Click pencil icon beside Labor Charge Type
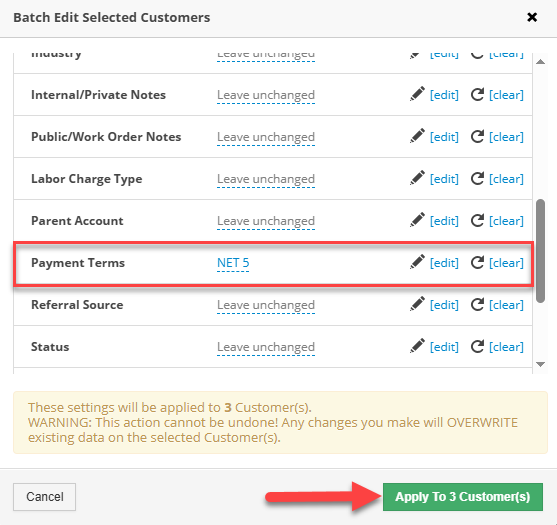 click(417, 178)
